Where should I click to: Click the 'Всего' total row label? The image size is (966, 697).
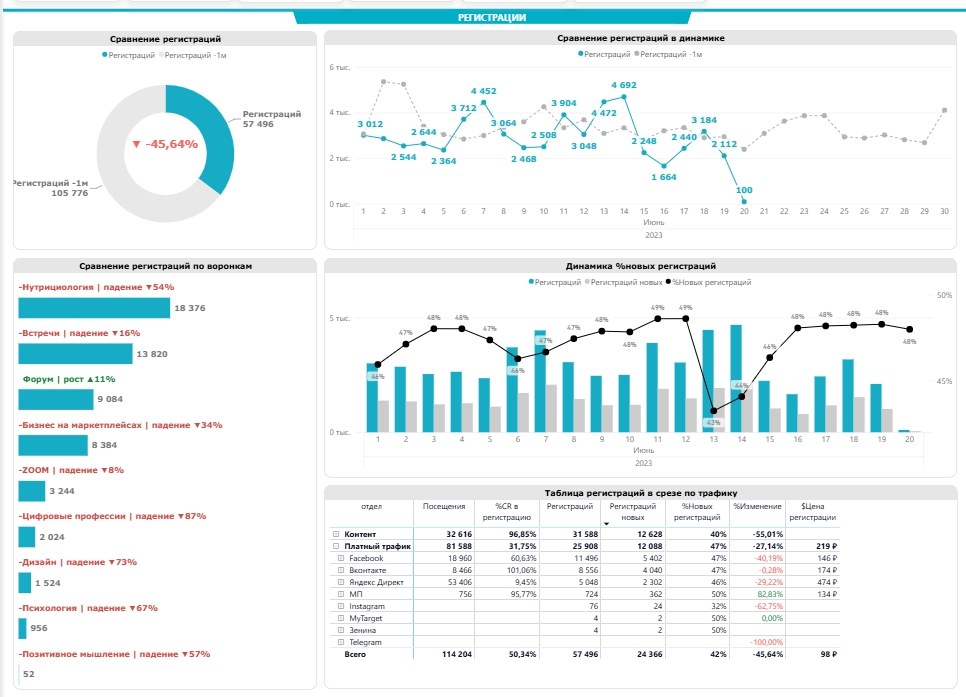(x=355, y=654)
